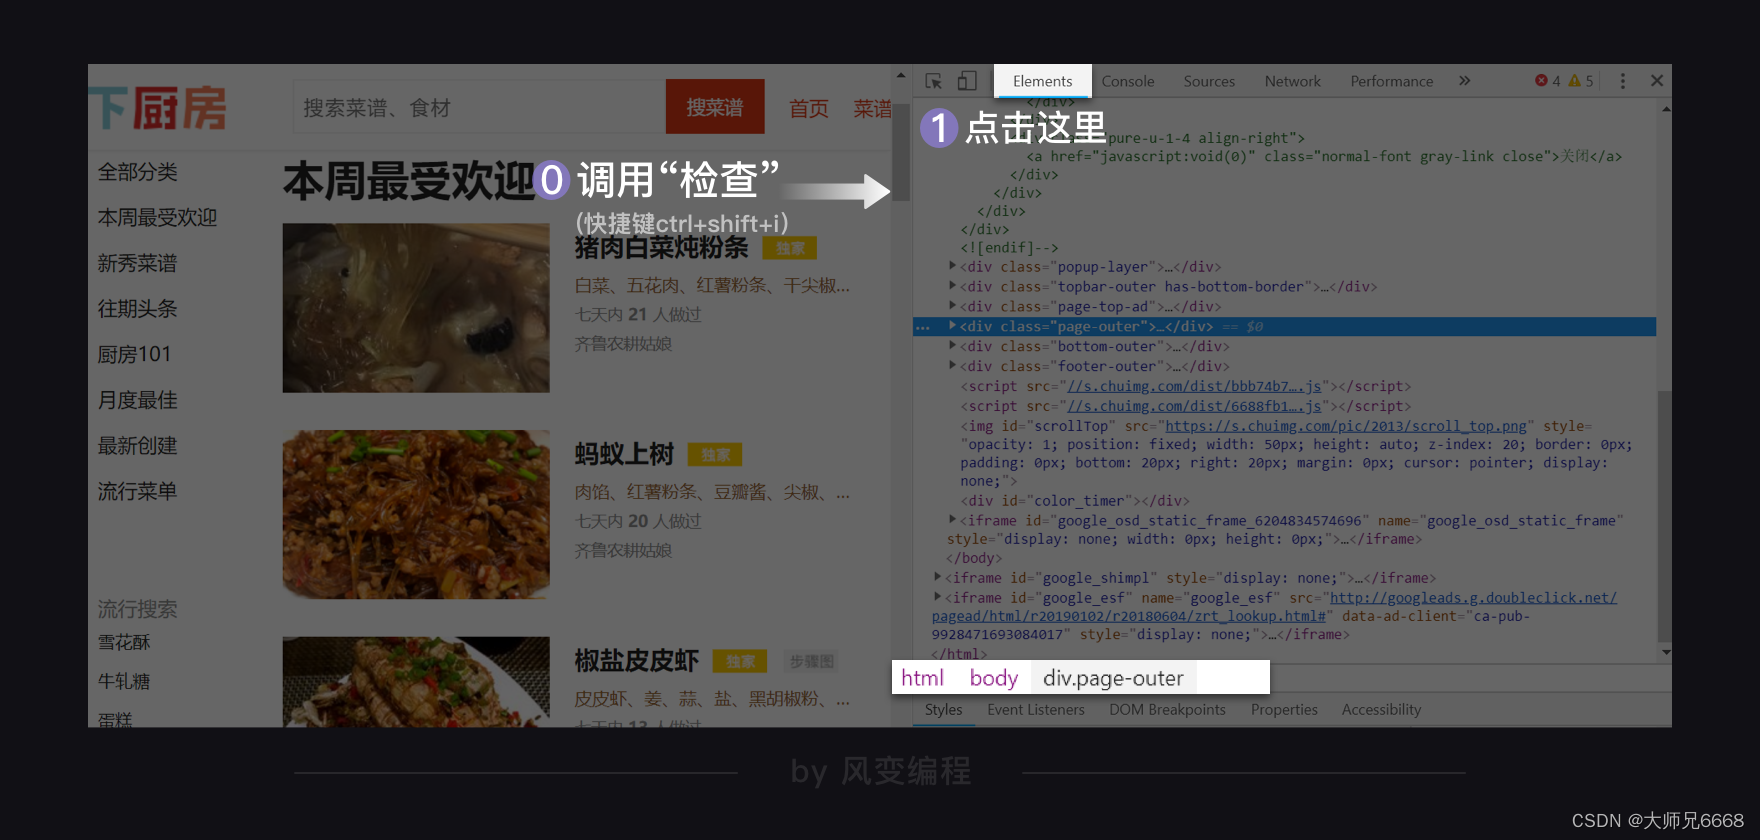Image resolution: width=1760 pixels, height=840 pixels.
Task: Open 厨房101 sidebar link
Action: point(134,354)
